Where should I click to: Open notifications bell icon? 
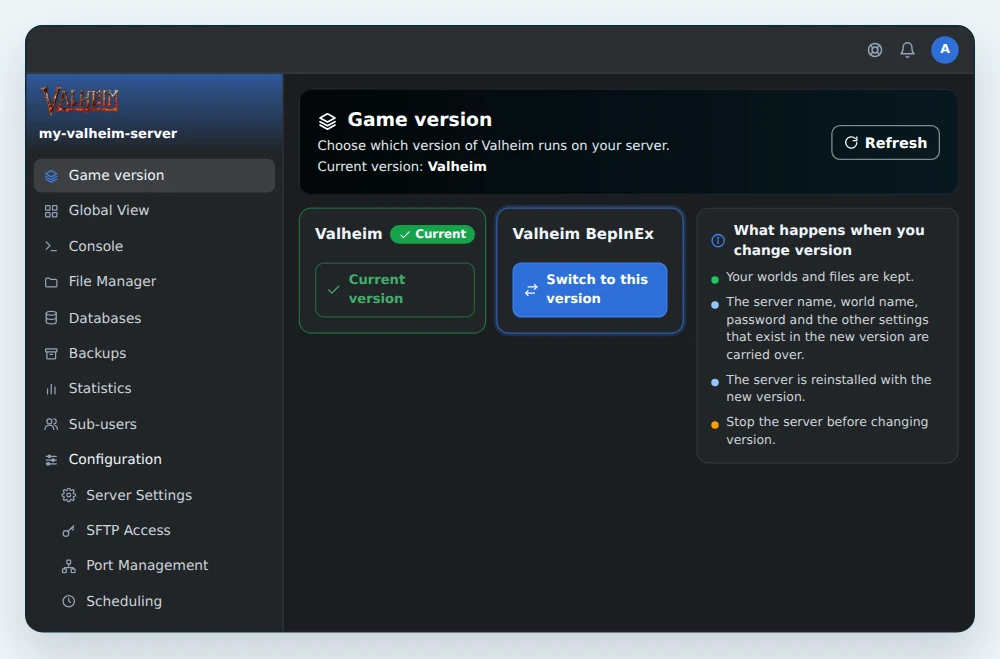click(907, 50)
